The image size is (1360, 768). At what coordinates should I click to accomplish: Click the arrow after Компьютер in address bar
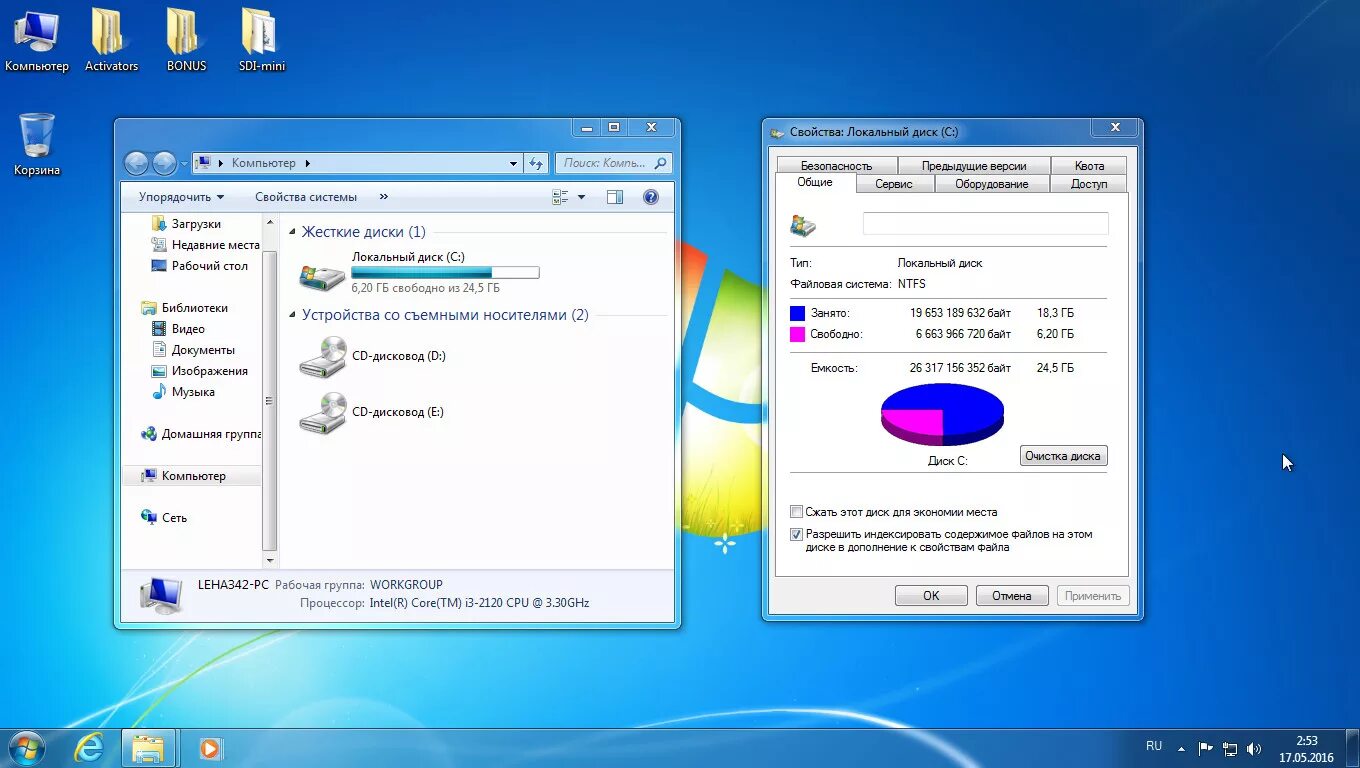[x=308, y=163]
